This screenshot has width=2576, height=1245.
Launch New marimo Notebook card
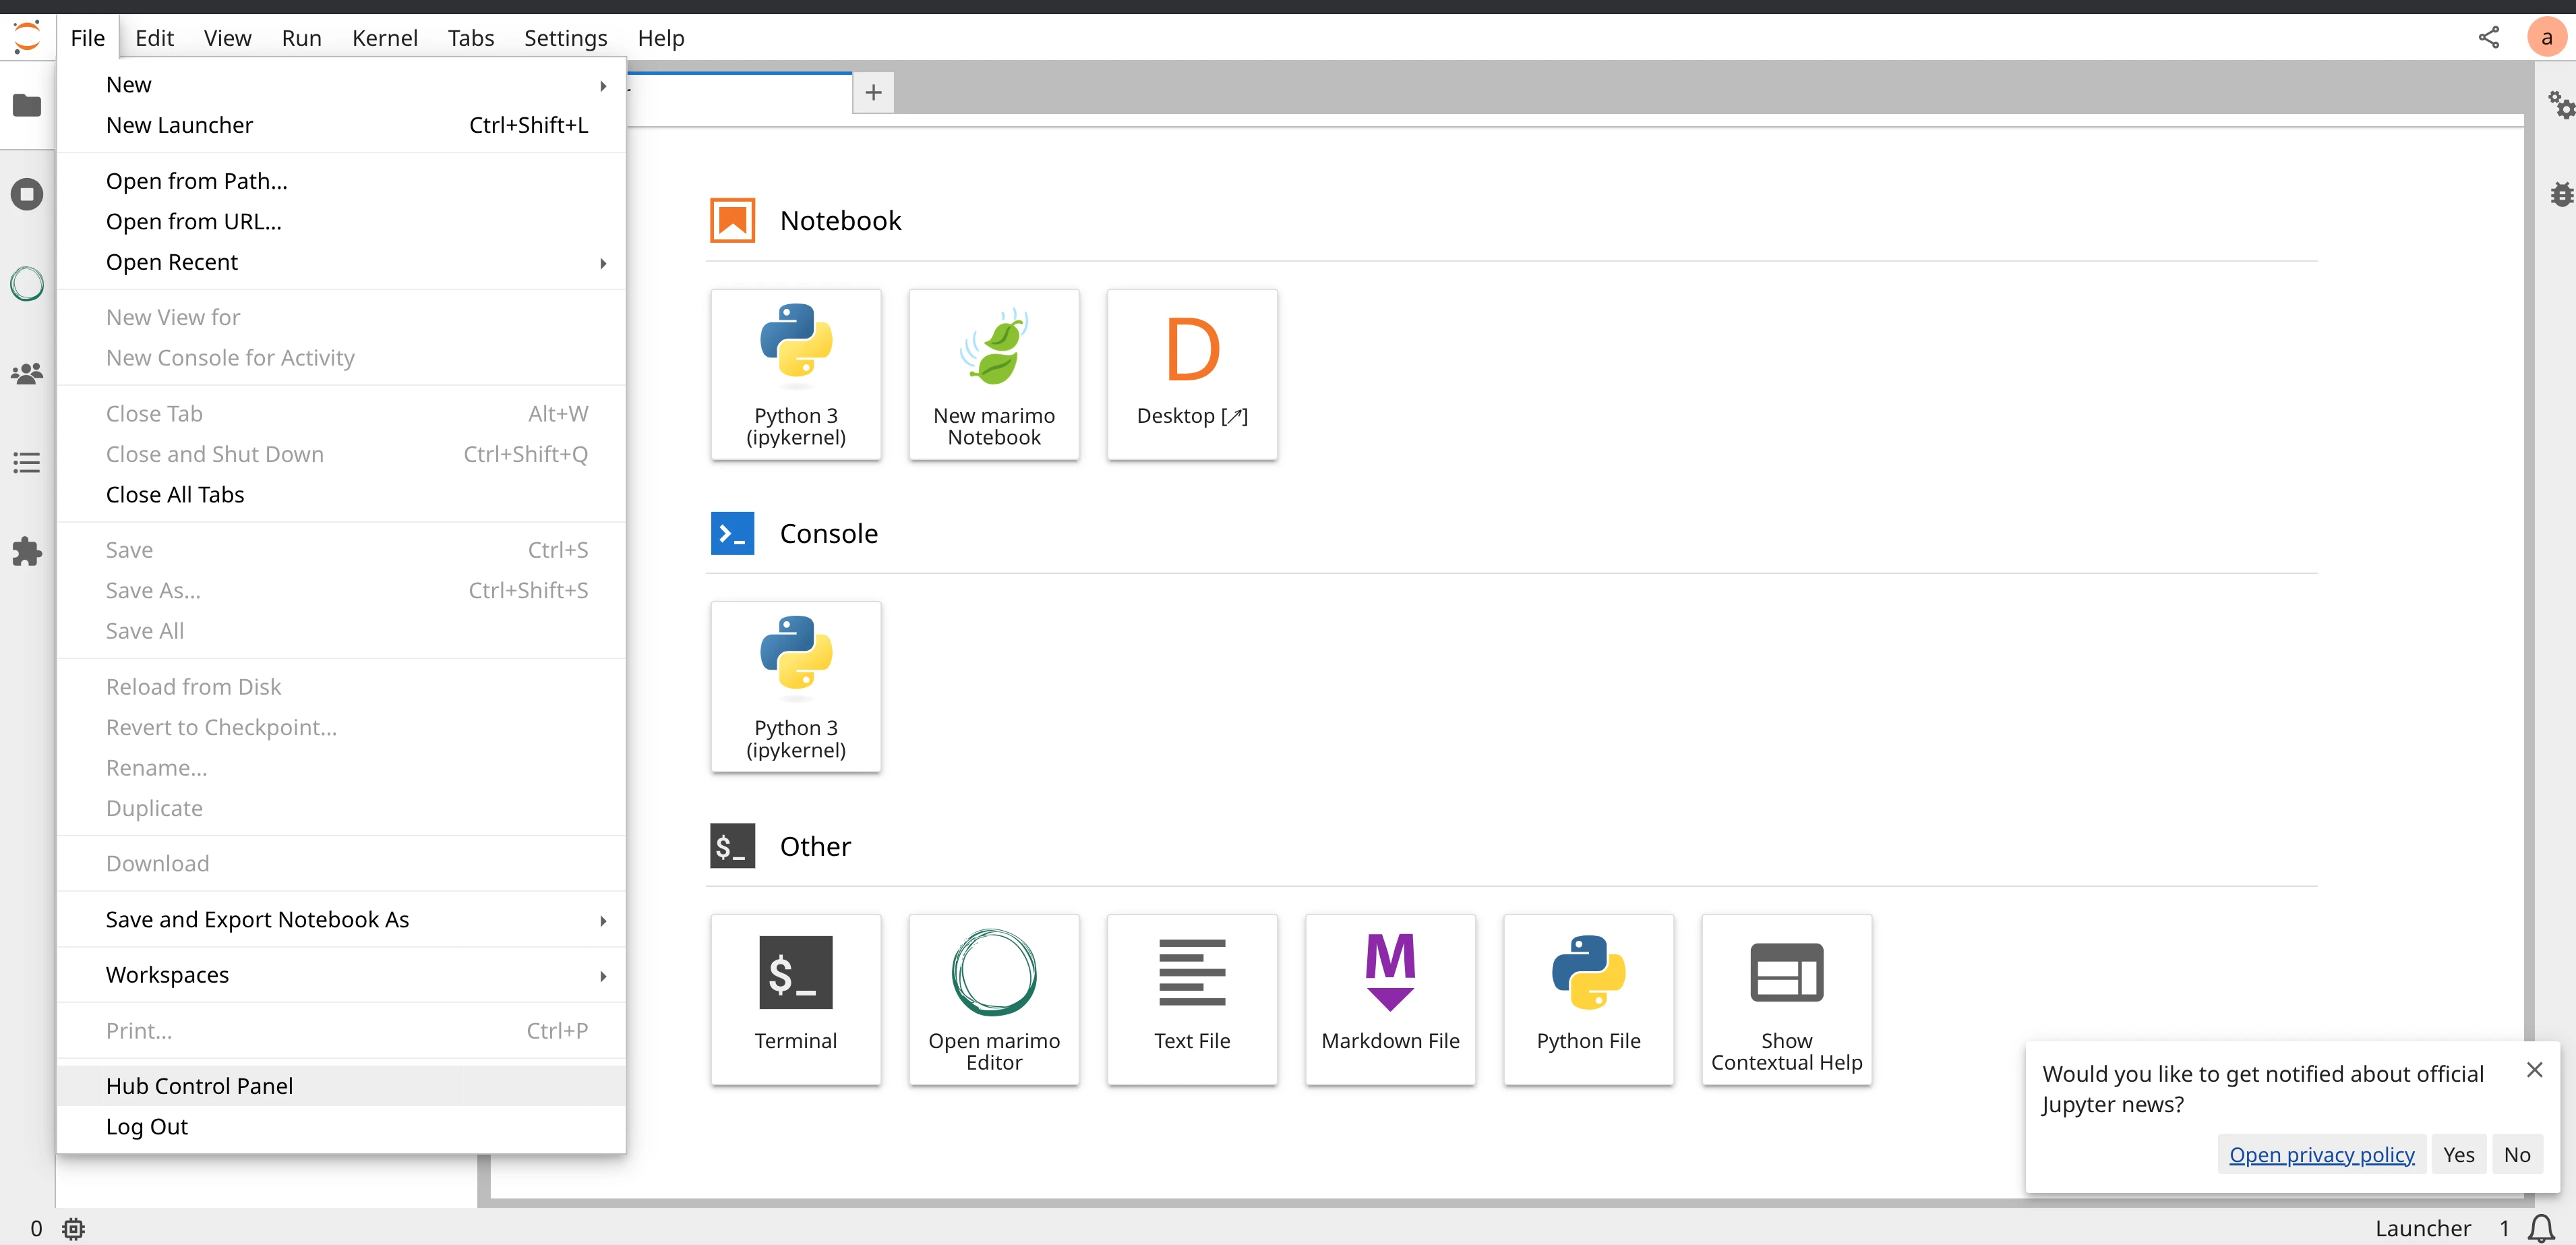click(x=994, y=375)
